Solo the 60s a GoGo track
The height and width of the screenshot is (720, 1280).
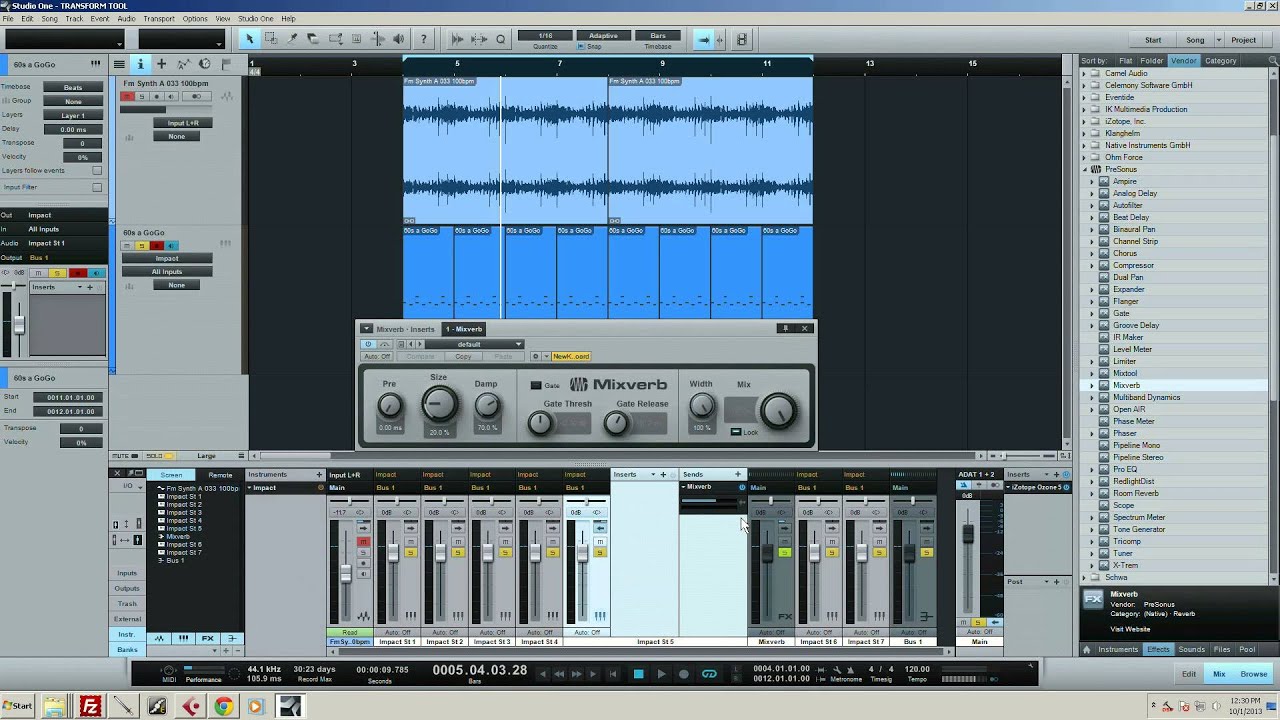(142, 246)
